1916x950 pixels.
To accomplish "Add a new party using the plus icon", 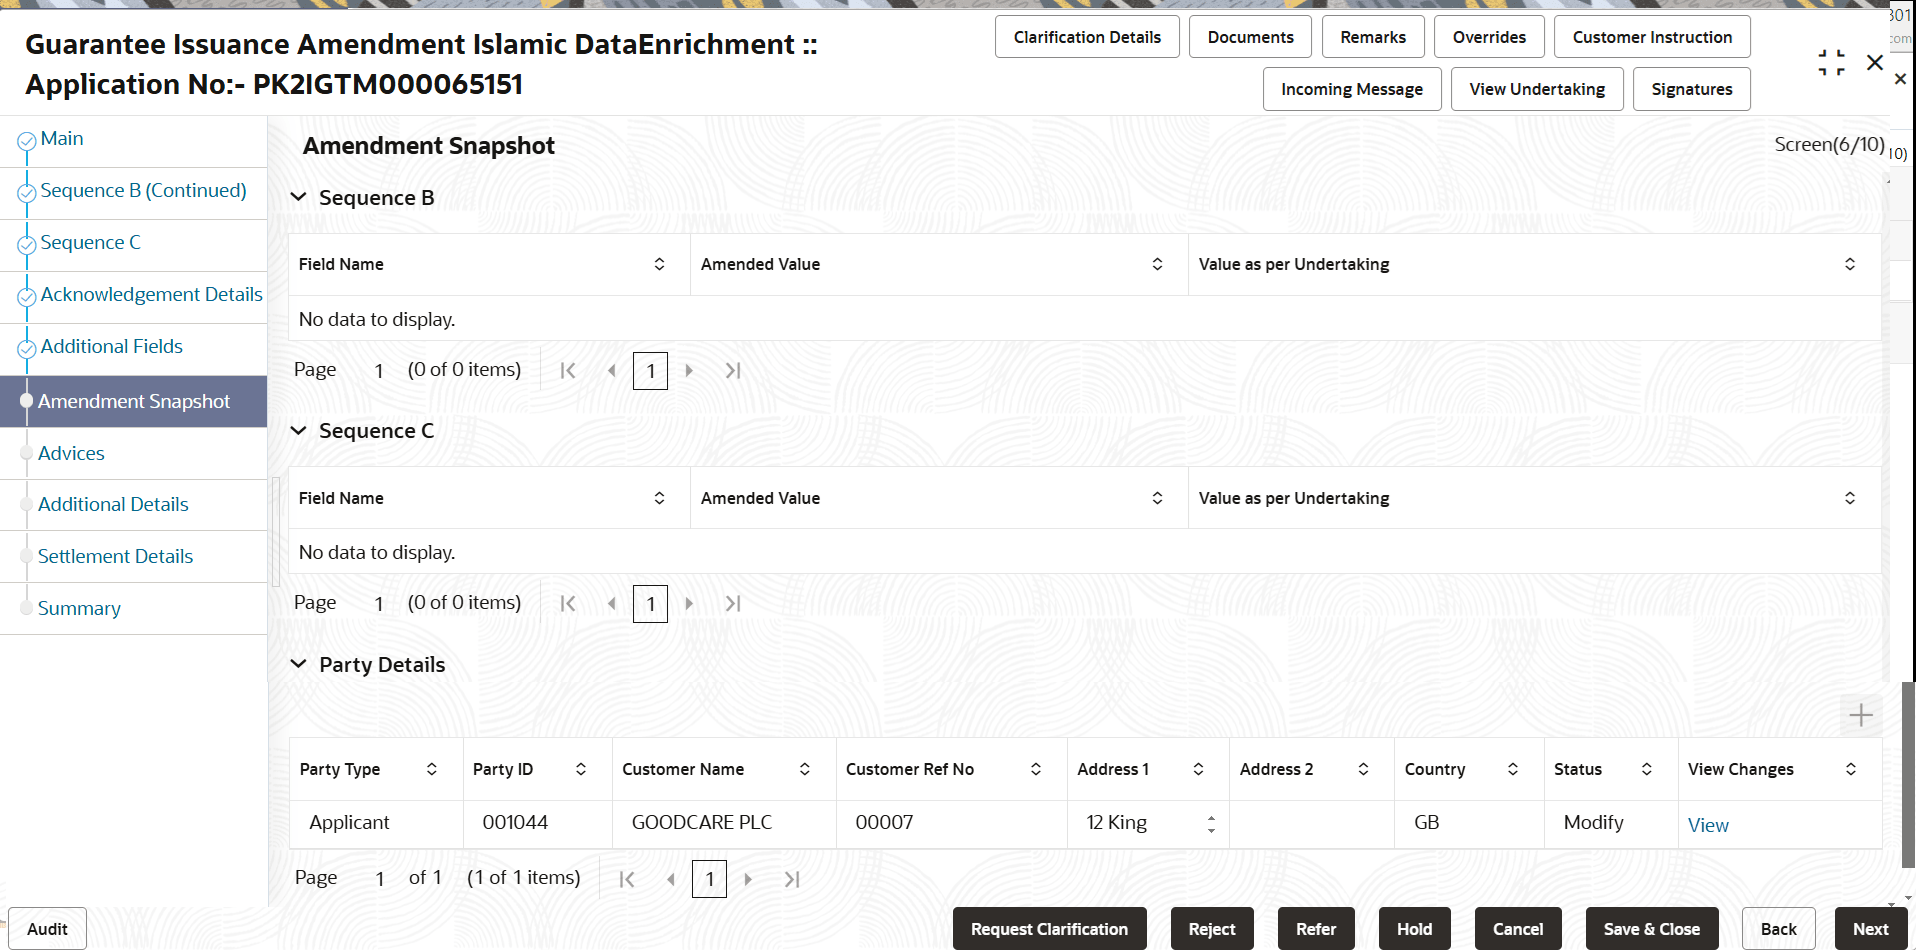I will 1861,714.
